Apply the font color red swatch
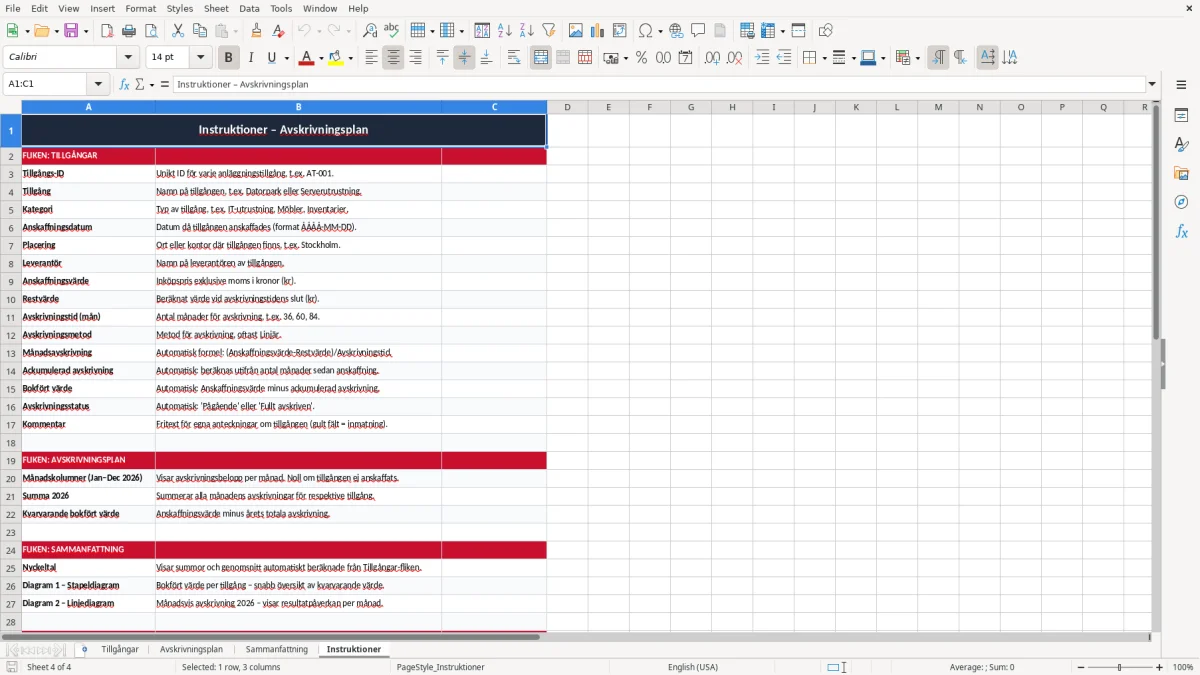The height and width of the screenshot is (675, 1200). pyautogui.click(x=305, y=58)
